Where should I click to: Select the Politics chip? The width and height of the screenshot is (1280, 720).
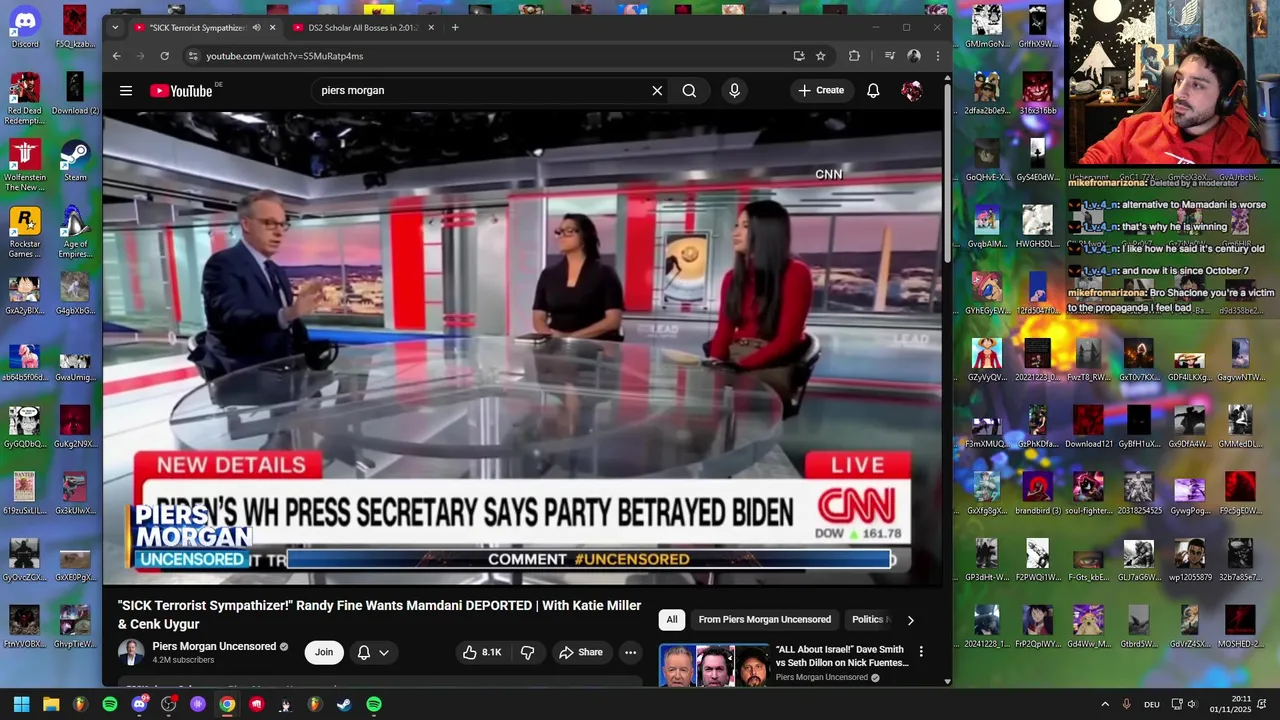pos(868,620)
